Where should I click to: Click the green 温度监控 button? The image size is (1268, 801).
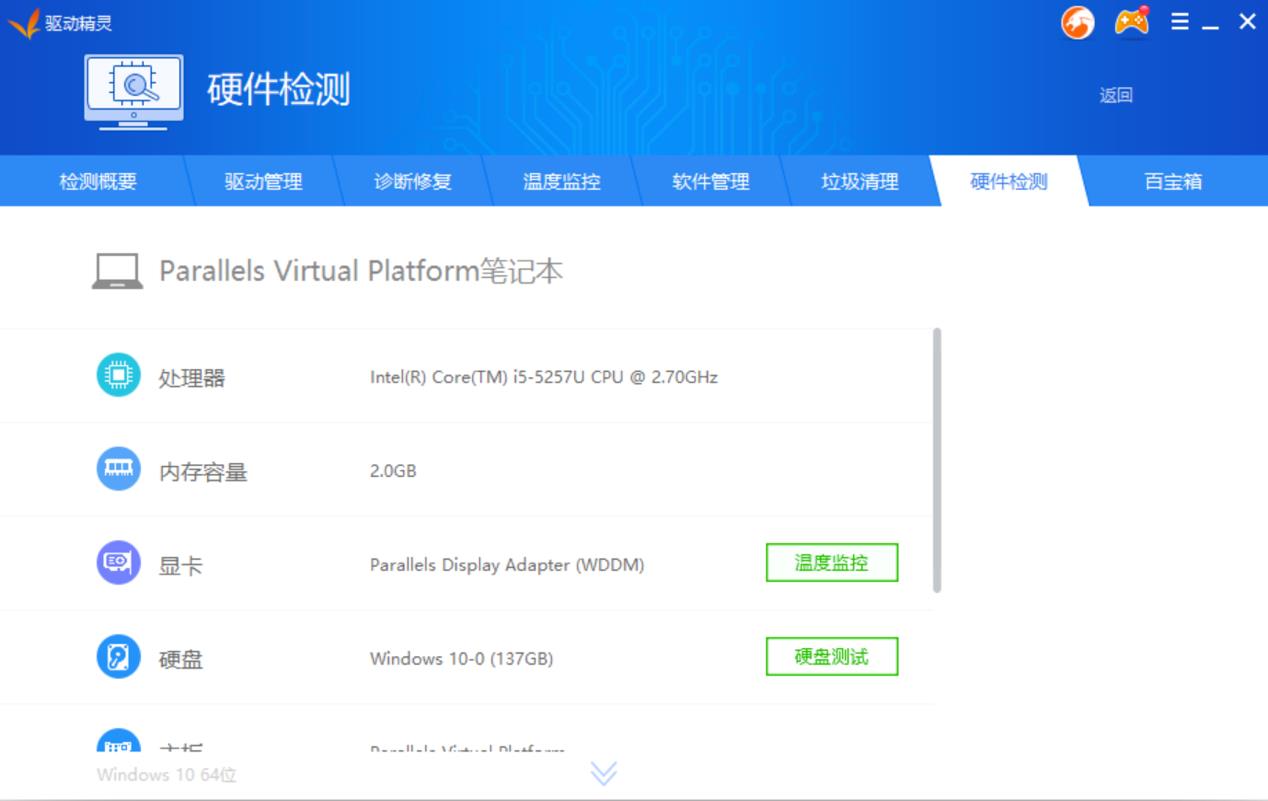click(832, 562)
